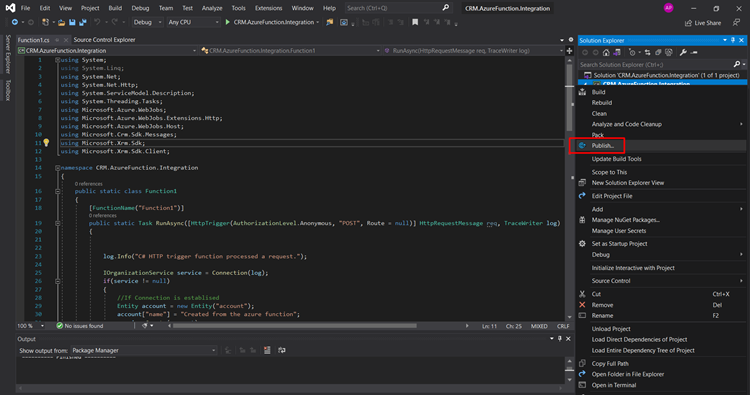Click the search icon in the Quick Launch box

pyautogui.click(x=446, y=8)
